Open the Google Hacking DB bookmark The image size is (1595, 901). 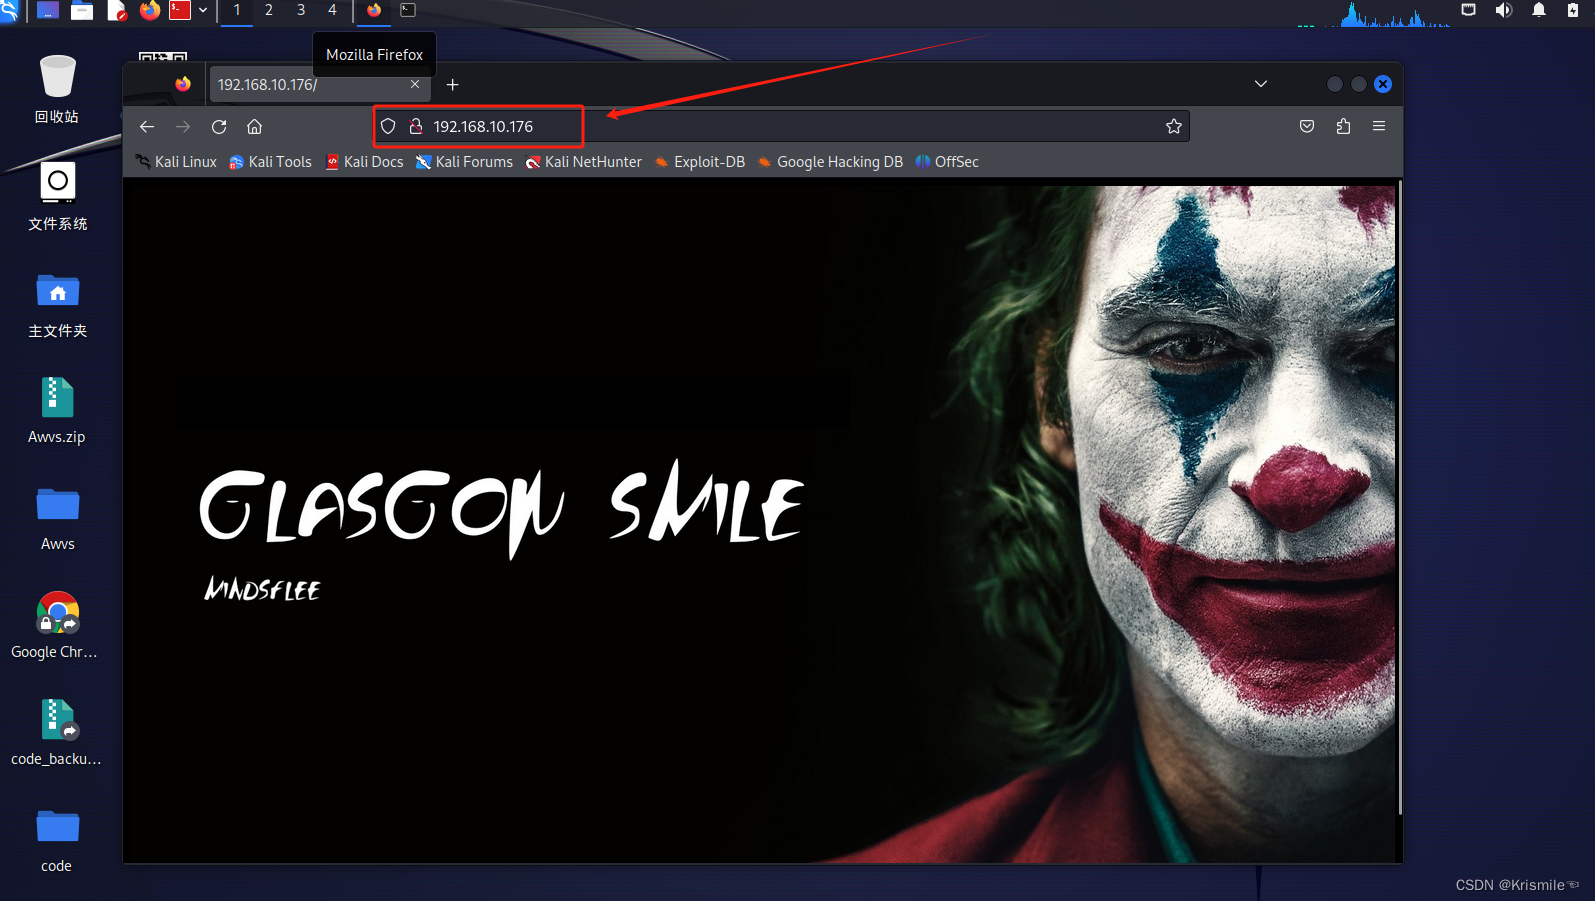tap(830, 162)
